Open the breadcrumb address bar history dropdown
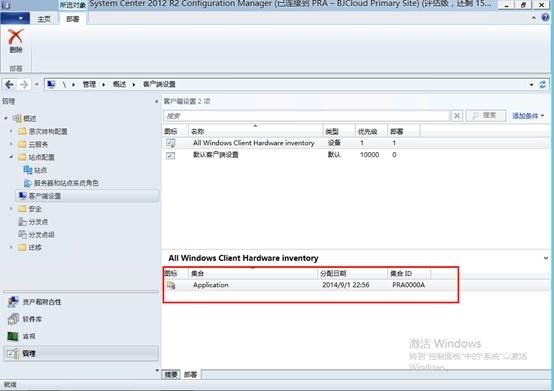The image size is (554, 391). pos(531,84)
